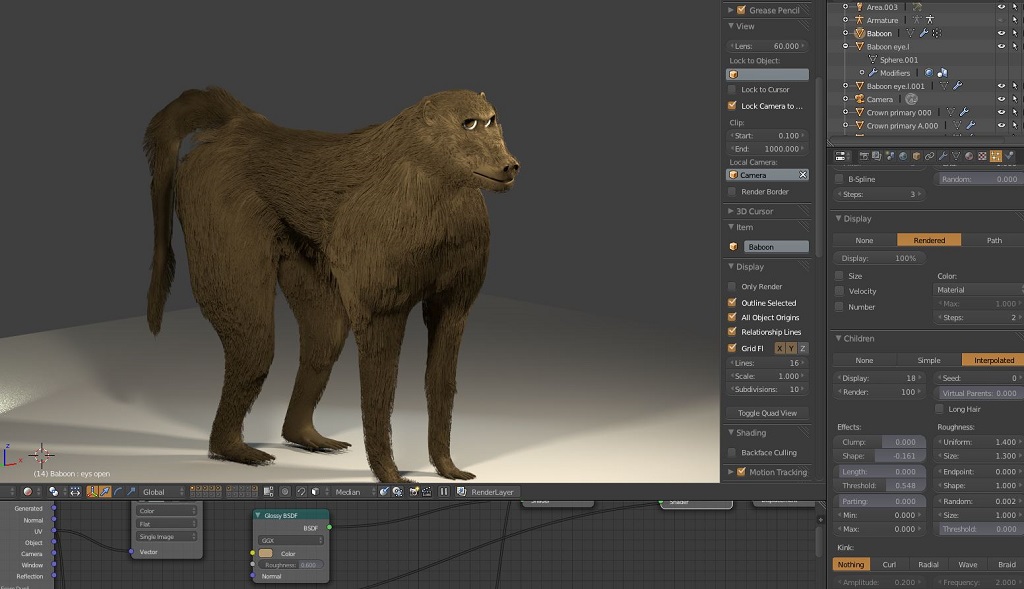Open the World properties tab icon
Screen dimensions: 1024x589
[x=903, y=156]
